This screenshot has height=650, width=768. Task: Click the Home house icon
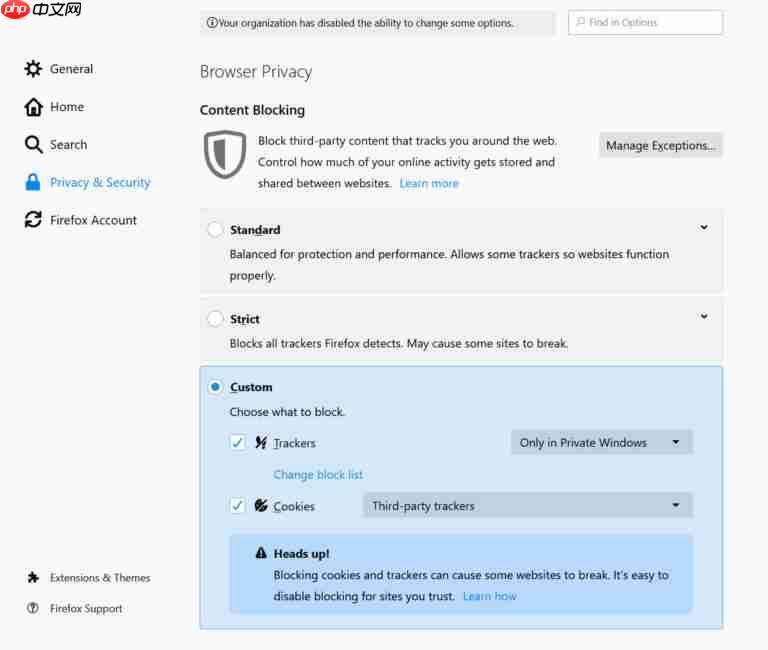33,107
